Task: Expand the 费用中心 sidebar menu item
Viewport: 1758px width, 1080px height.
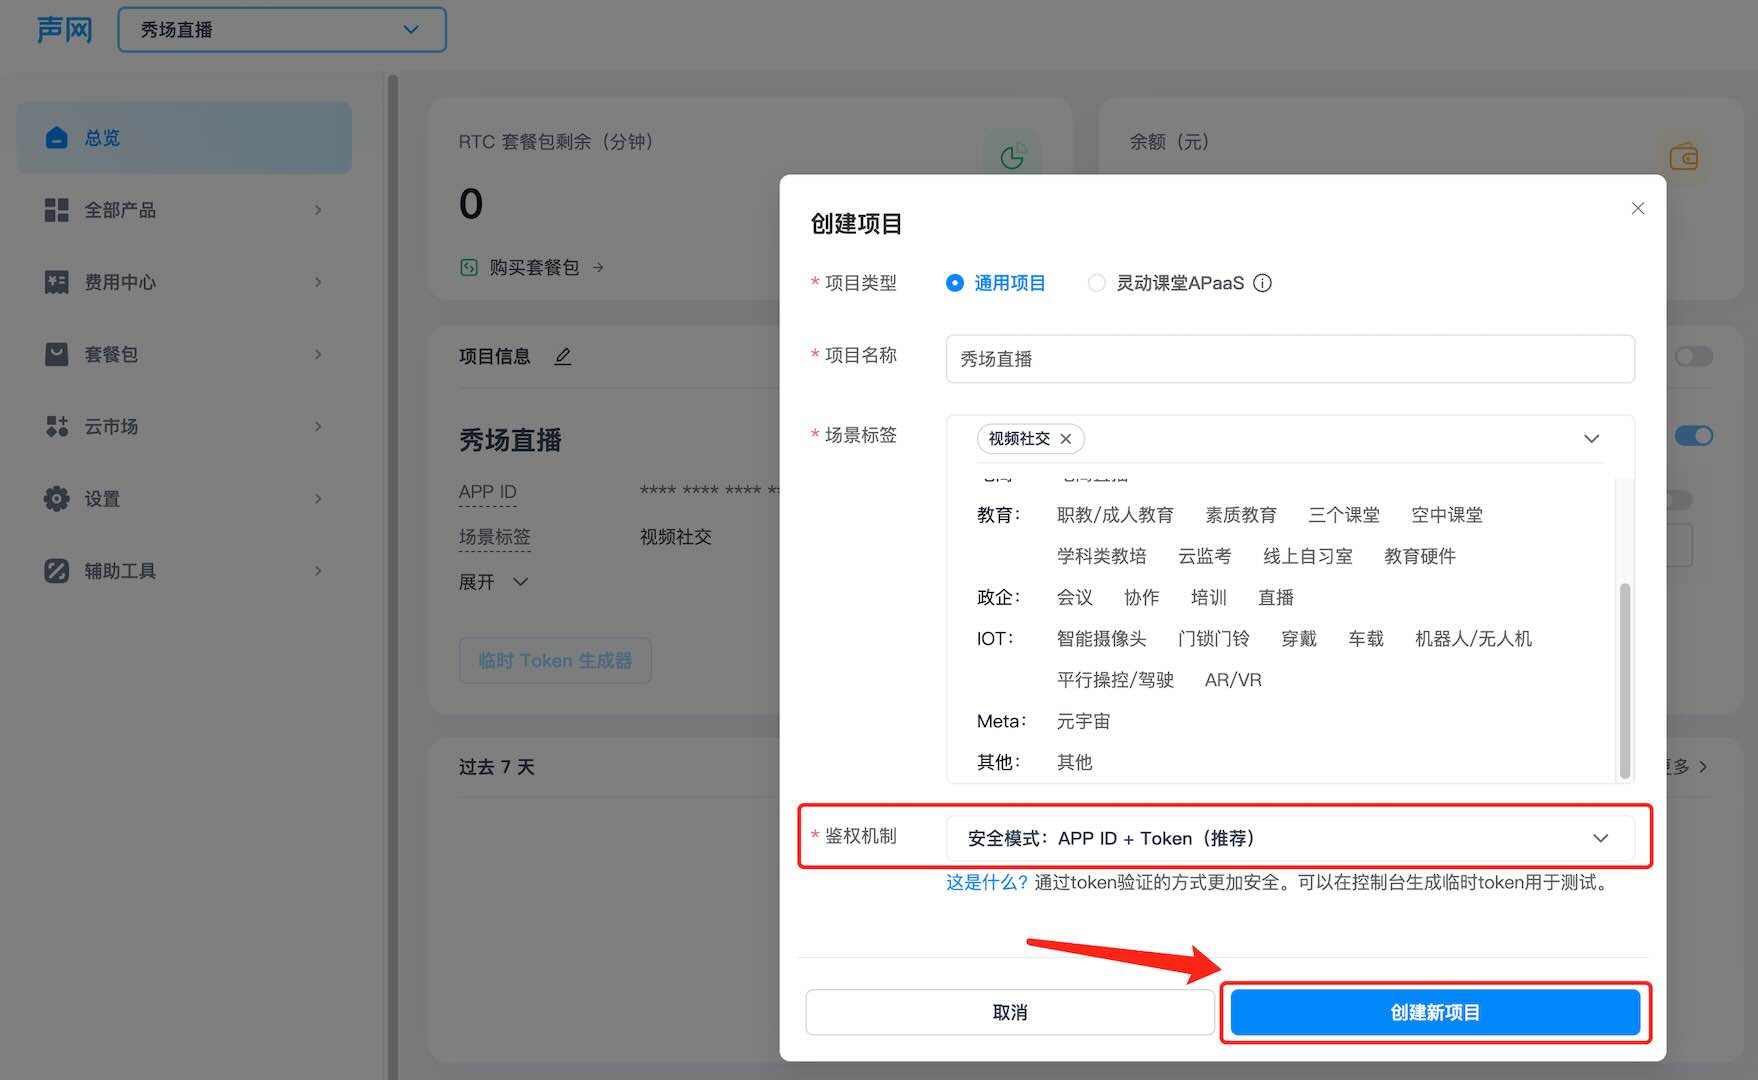Action: (x=184, y=282)
